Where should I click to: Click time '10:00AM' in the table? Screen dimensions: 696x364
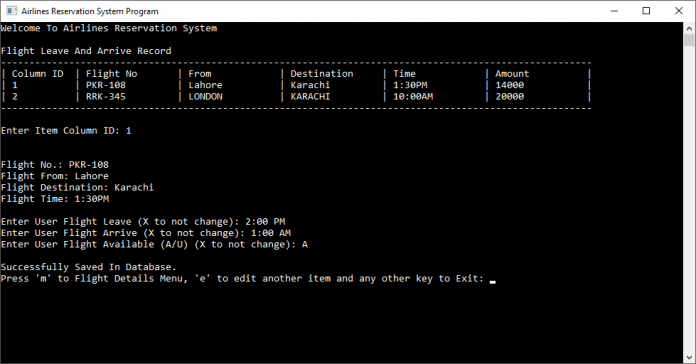pos(413,97)
